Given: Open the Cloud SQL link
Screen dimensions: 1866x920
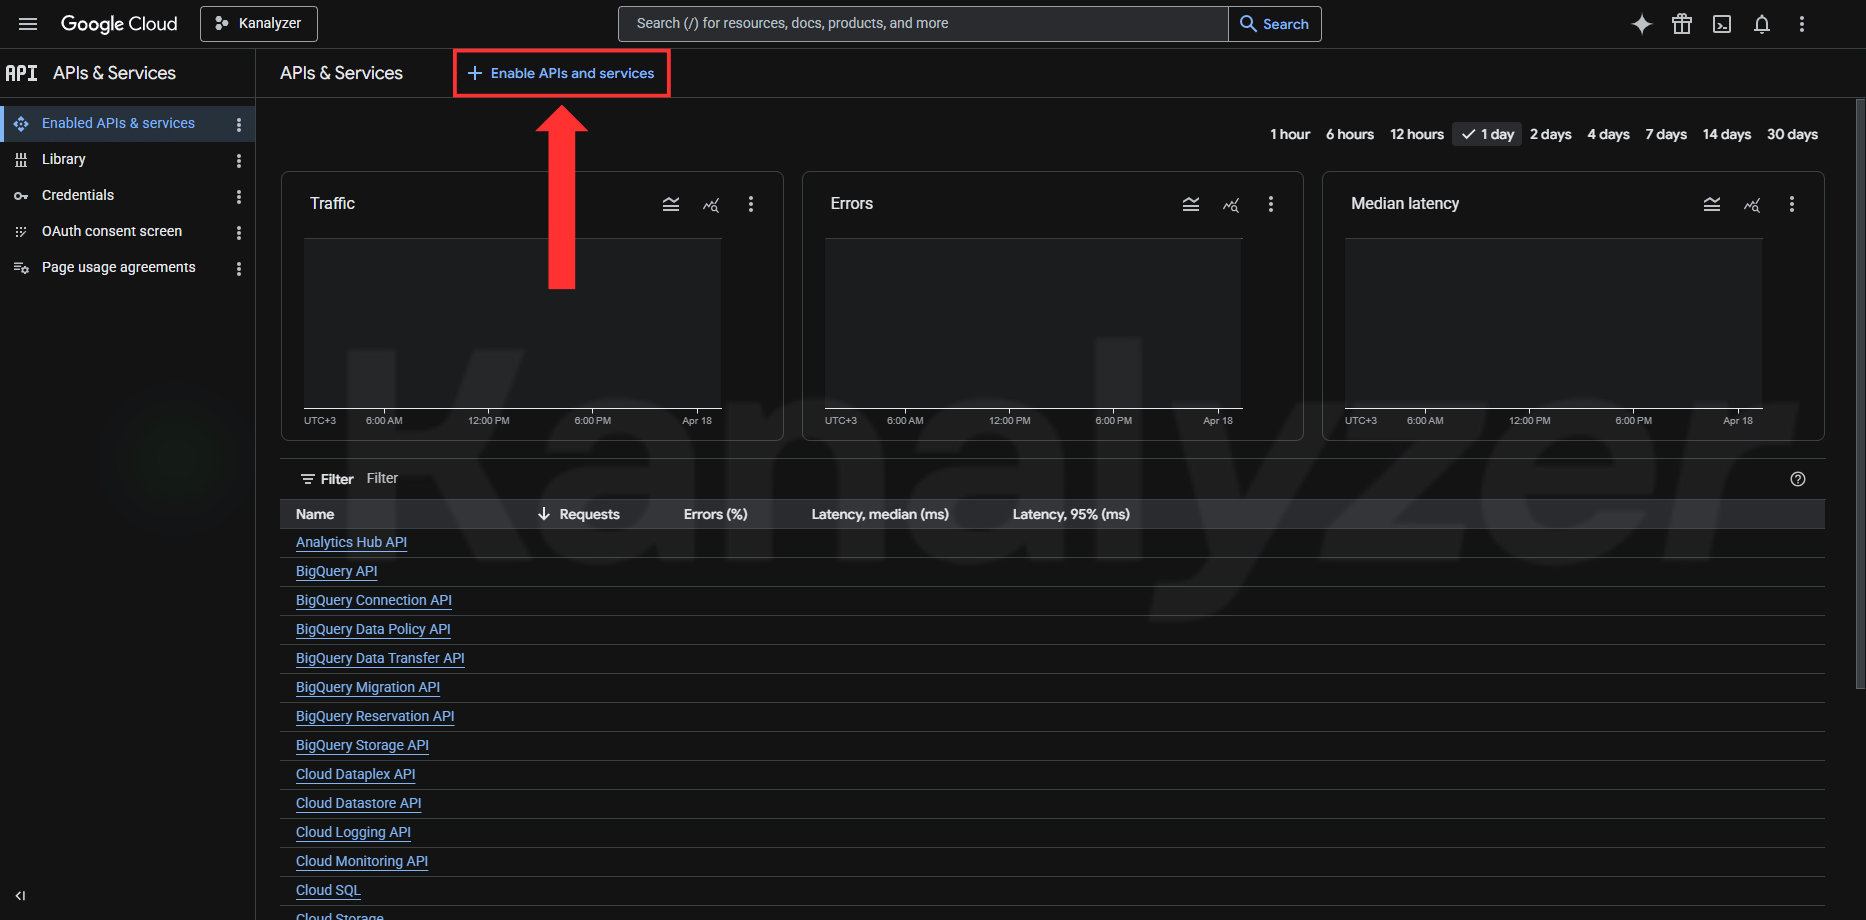Looking at the screenshot, I should (328, 890).
